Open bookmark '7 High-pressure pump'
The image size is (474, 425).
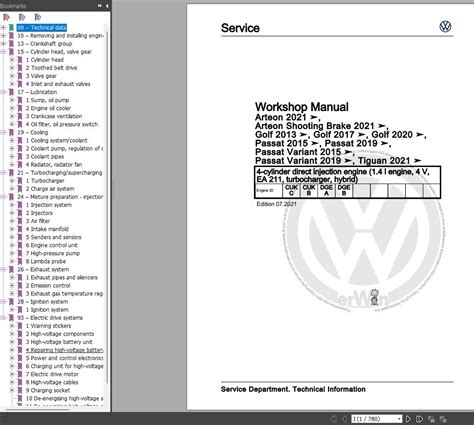tap(53, 253)
